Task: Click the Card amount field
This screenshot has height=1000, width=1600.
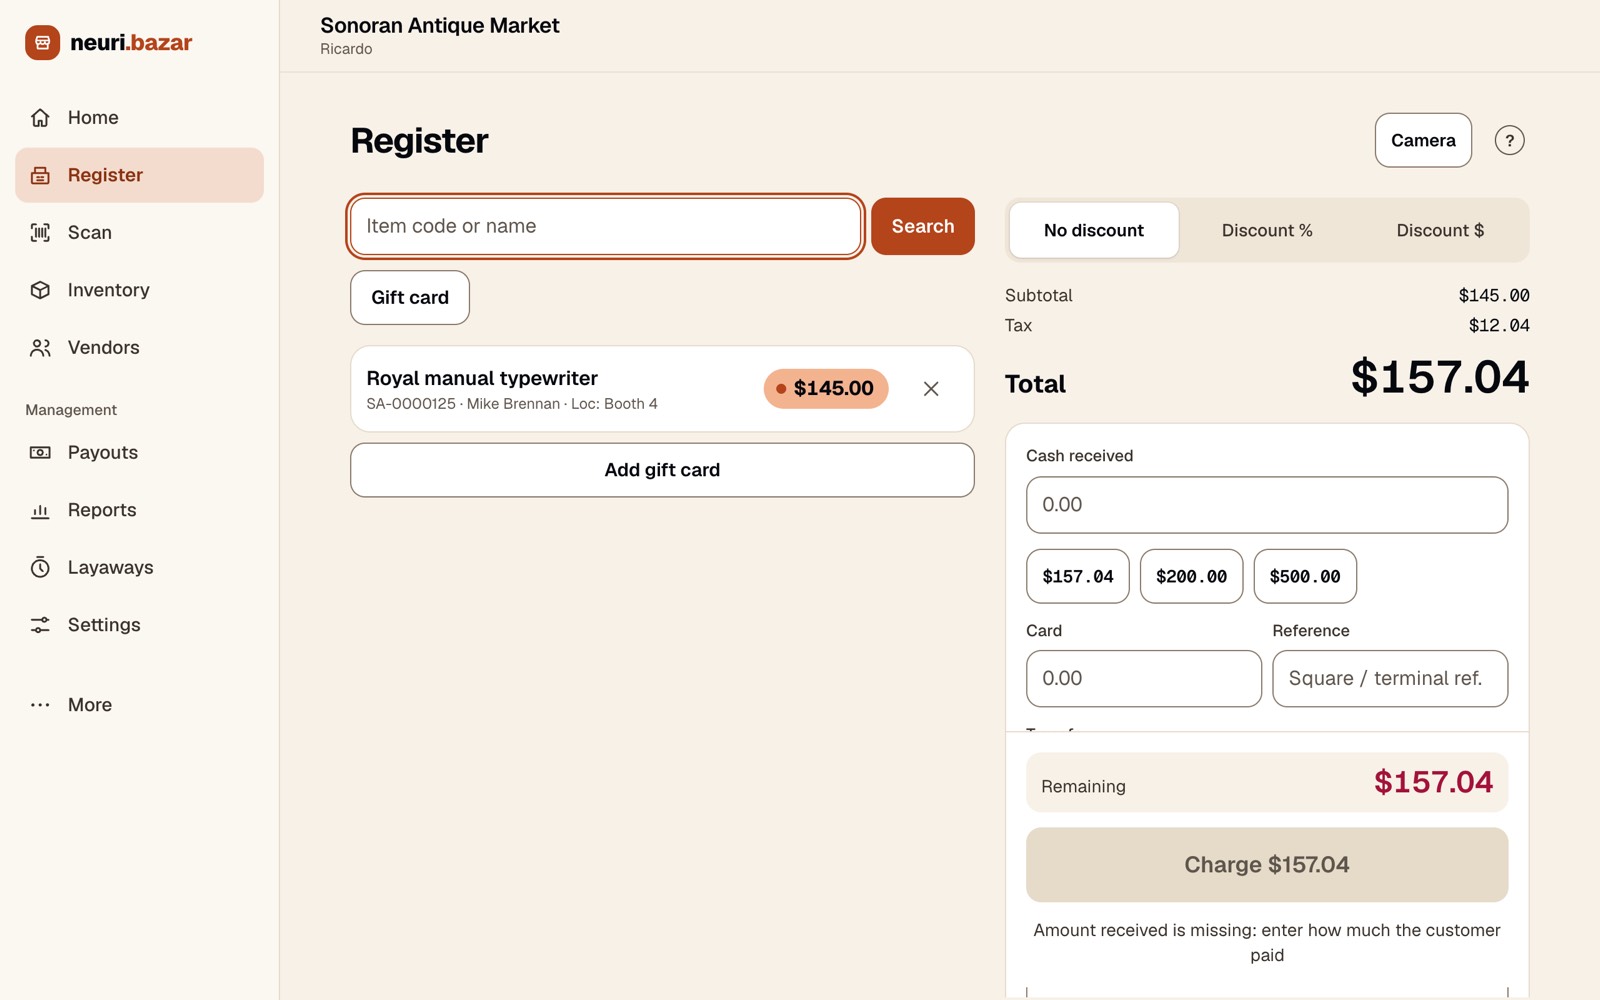Action: pyautogui.click(x=1144, y=679)
